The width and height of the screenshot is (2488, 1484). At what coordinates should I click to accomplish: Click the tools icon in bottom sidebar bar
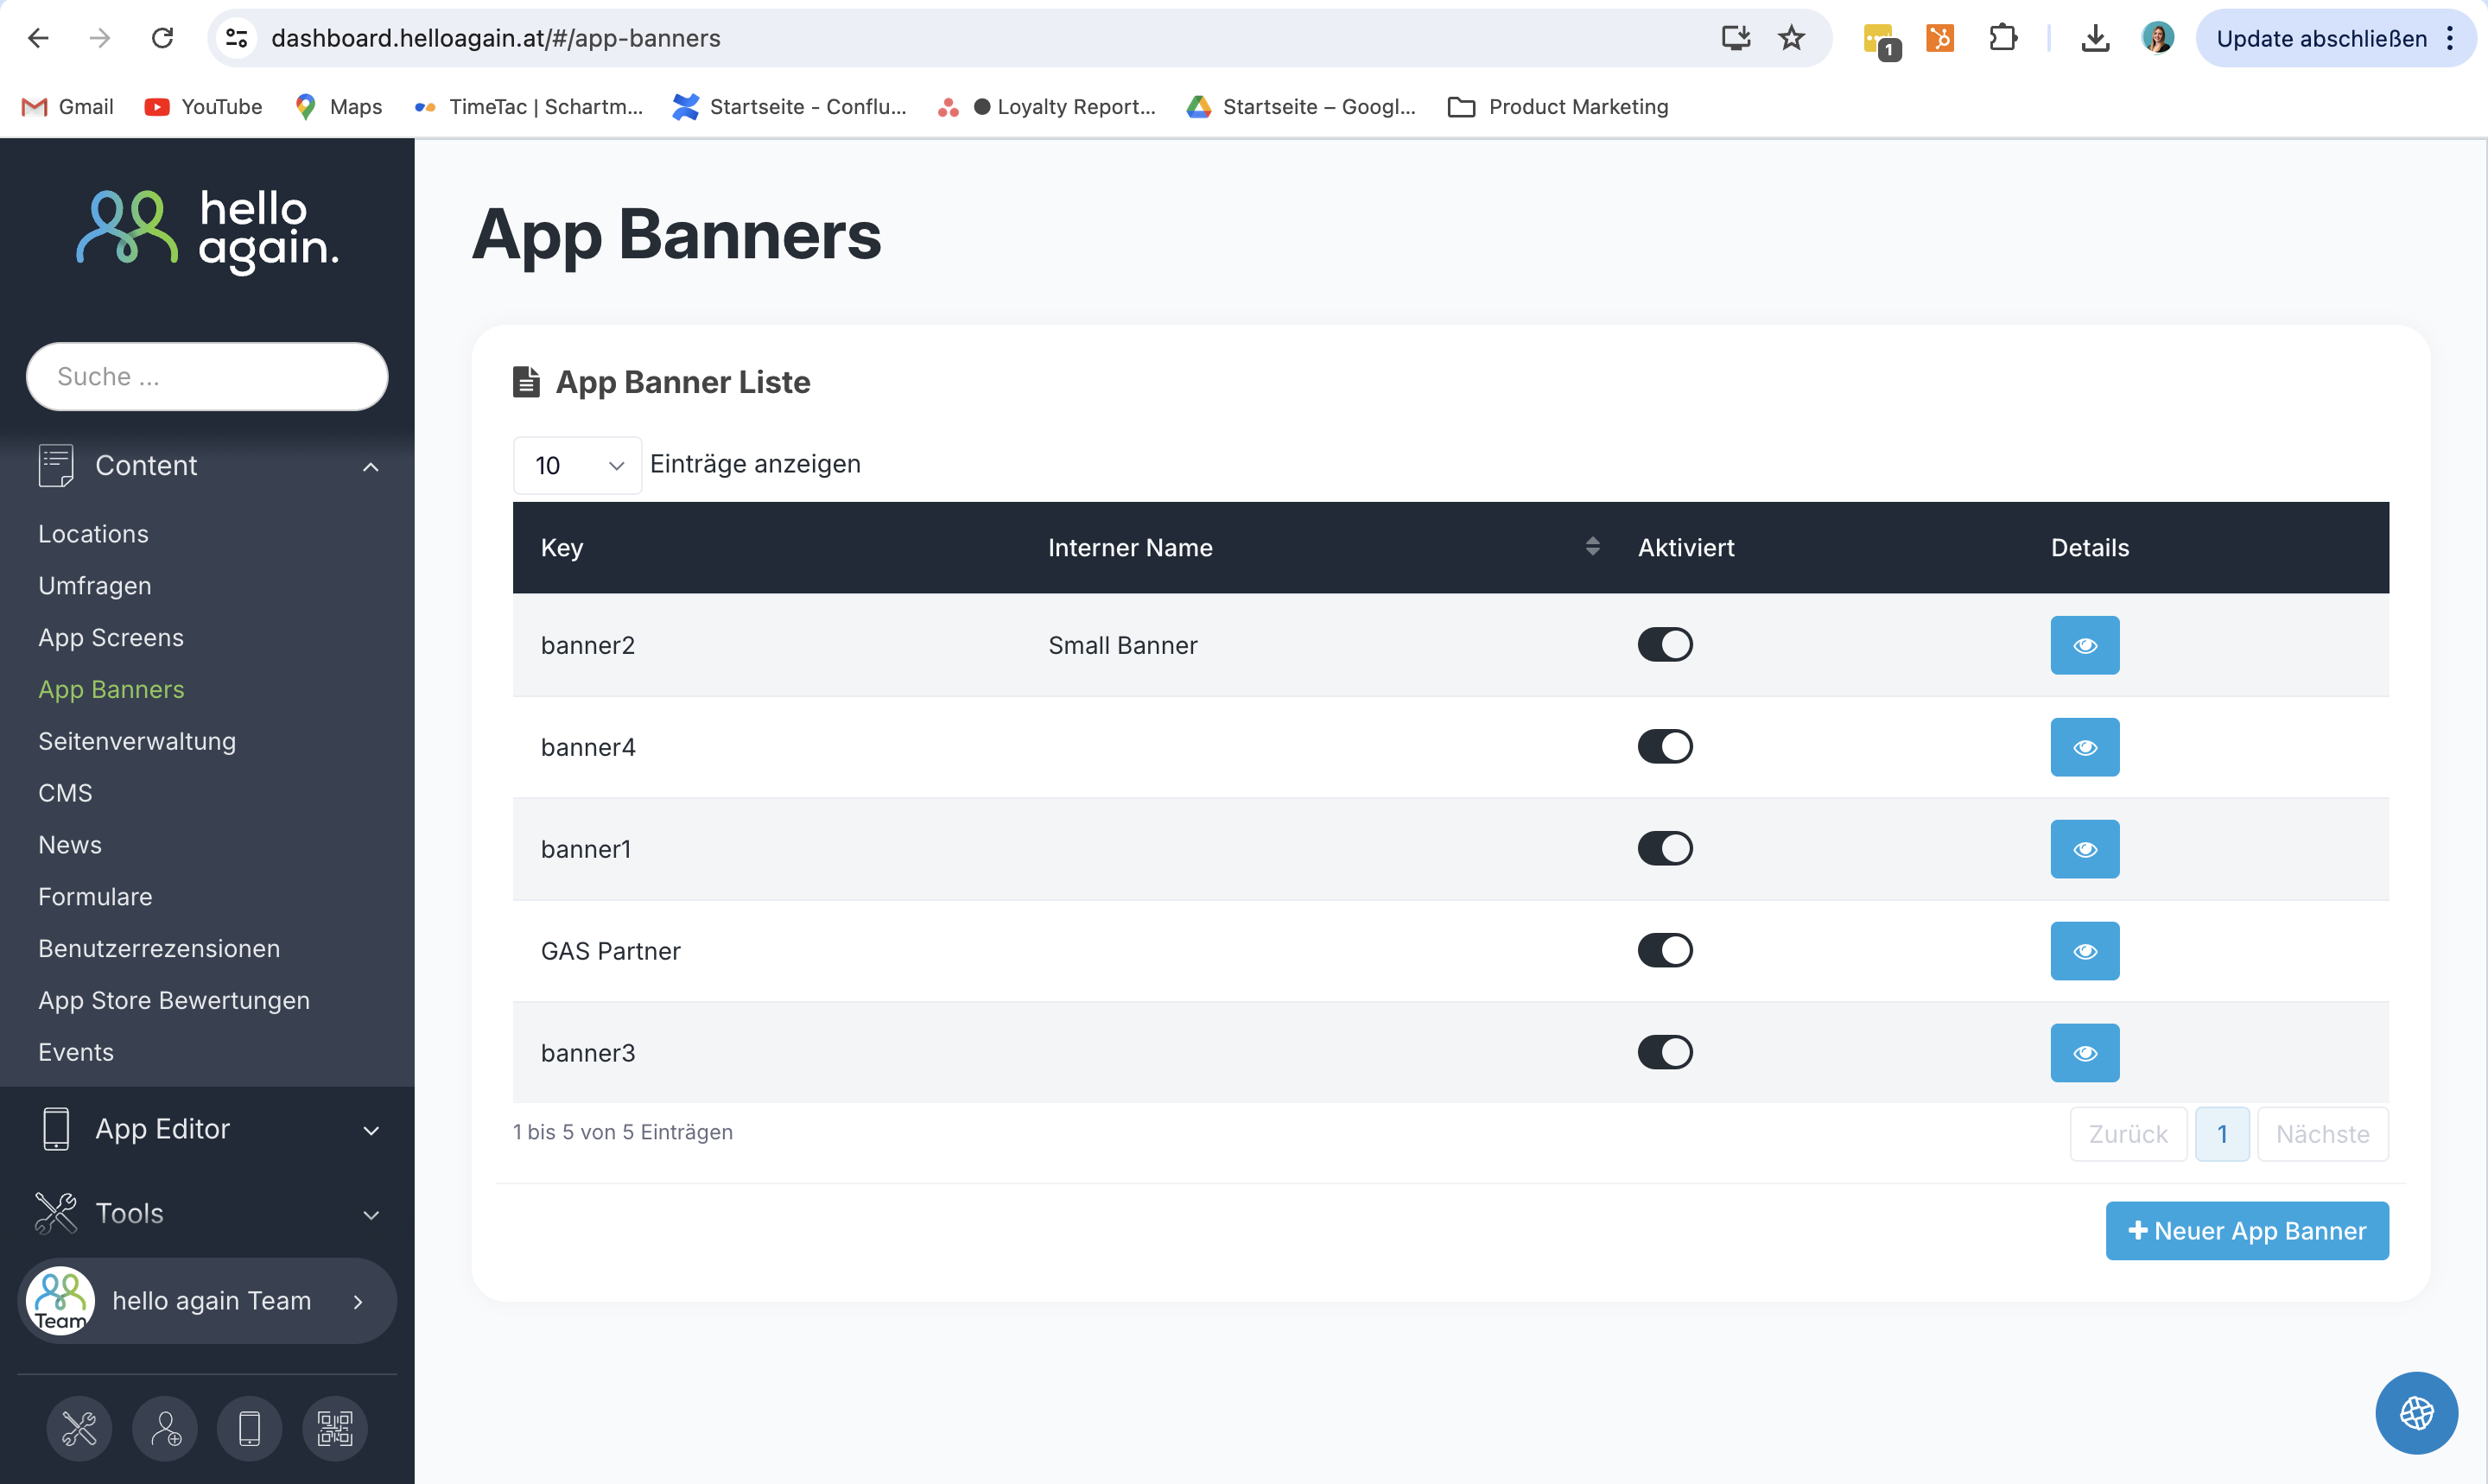pos(79,1428)
